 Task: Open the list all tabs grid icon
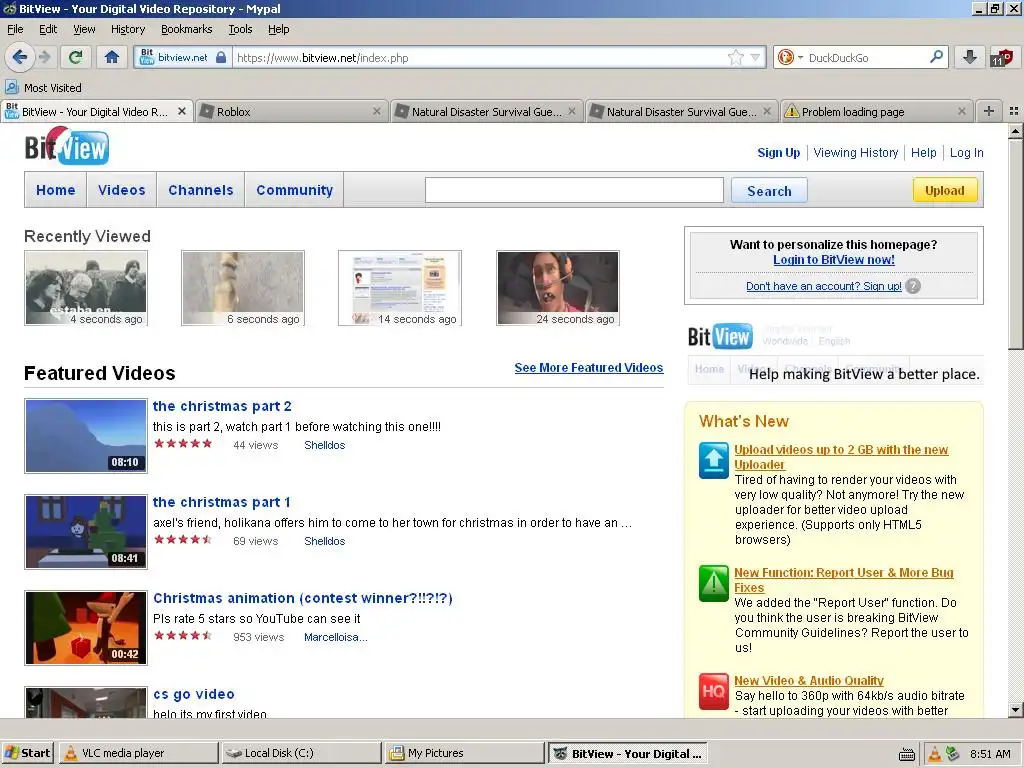(1014, 111)
